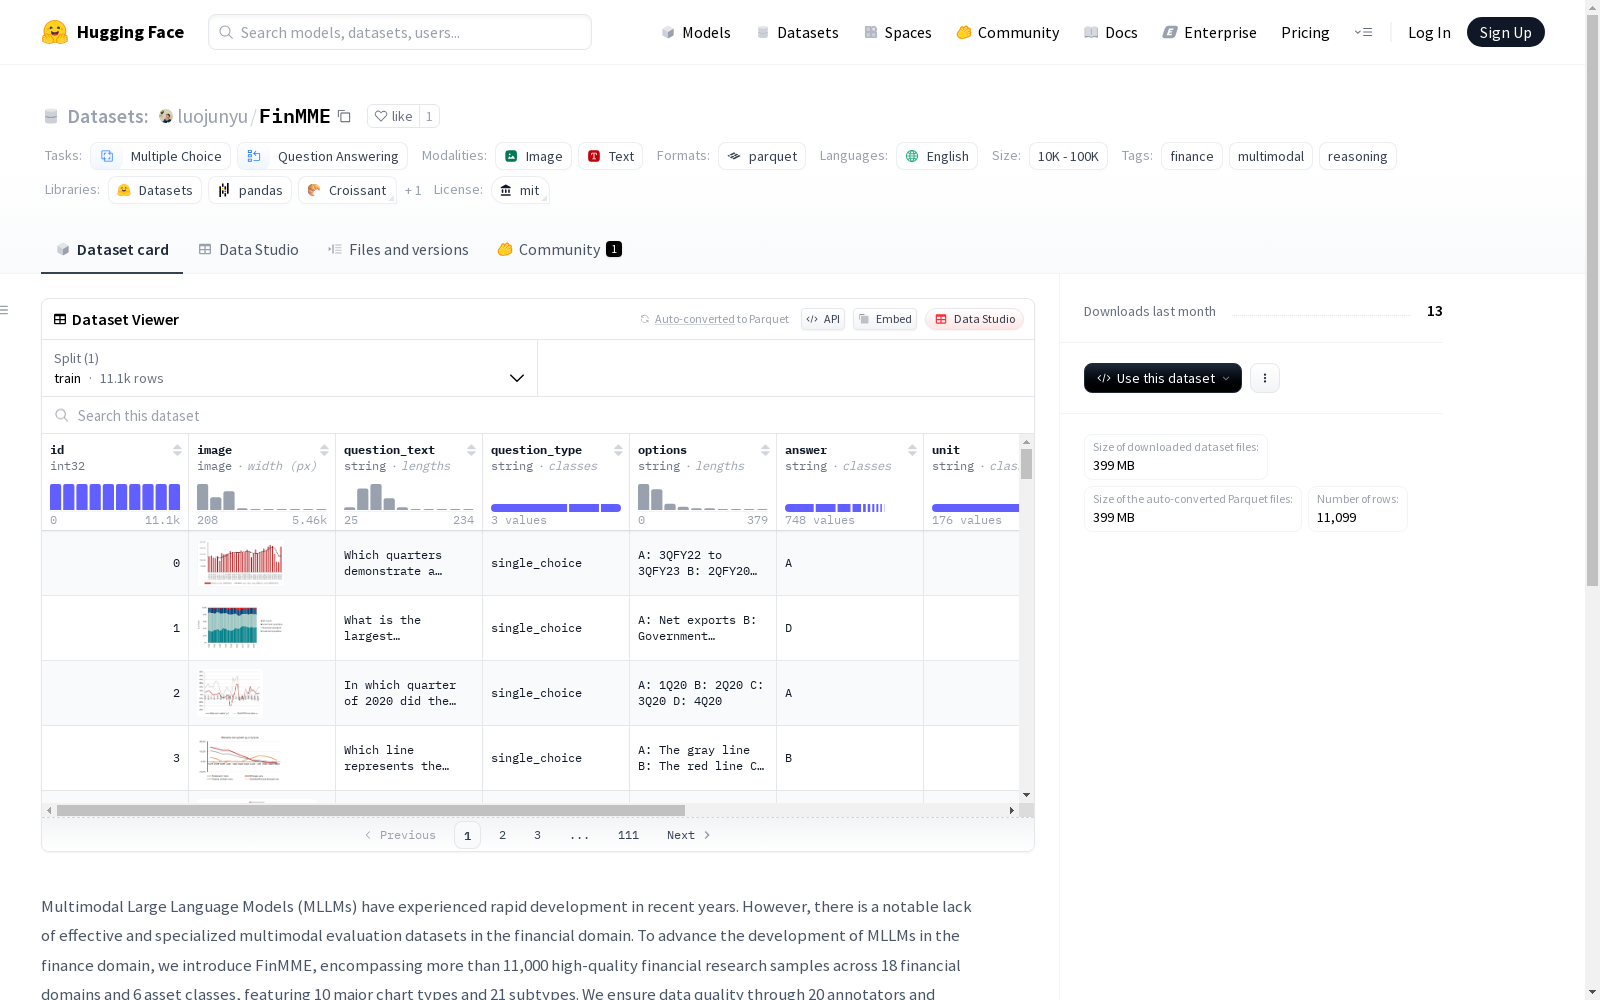This screenshot has width=1600, height=1000.
Task: Sort the image column
Action: pos(324,450)
